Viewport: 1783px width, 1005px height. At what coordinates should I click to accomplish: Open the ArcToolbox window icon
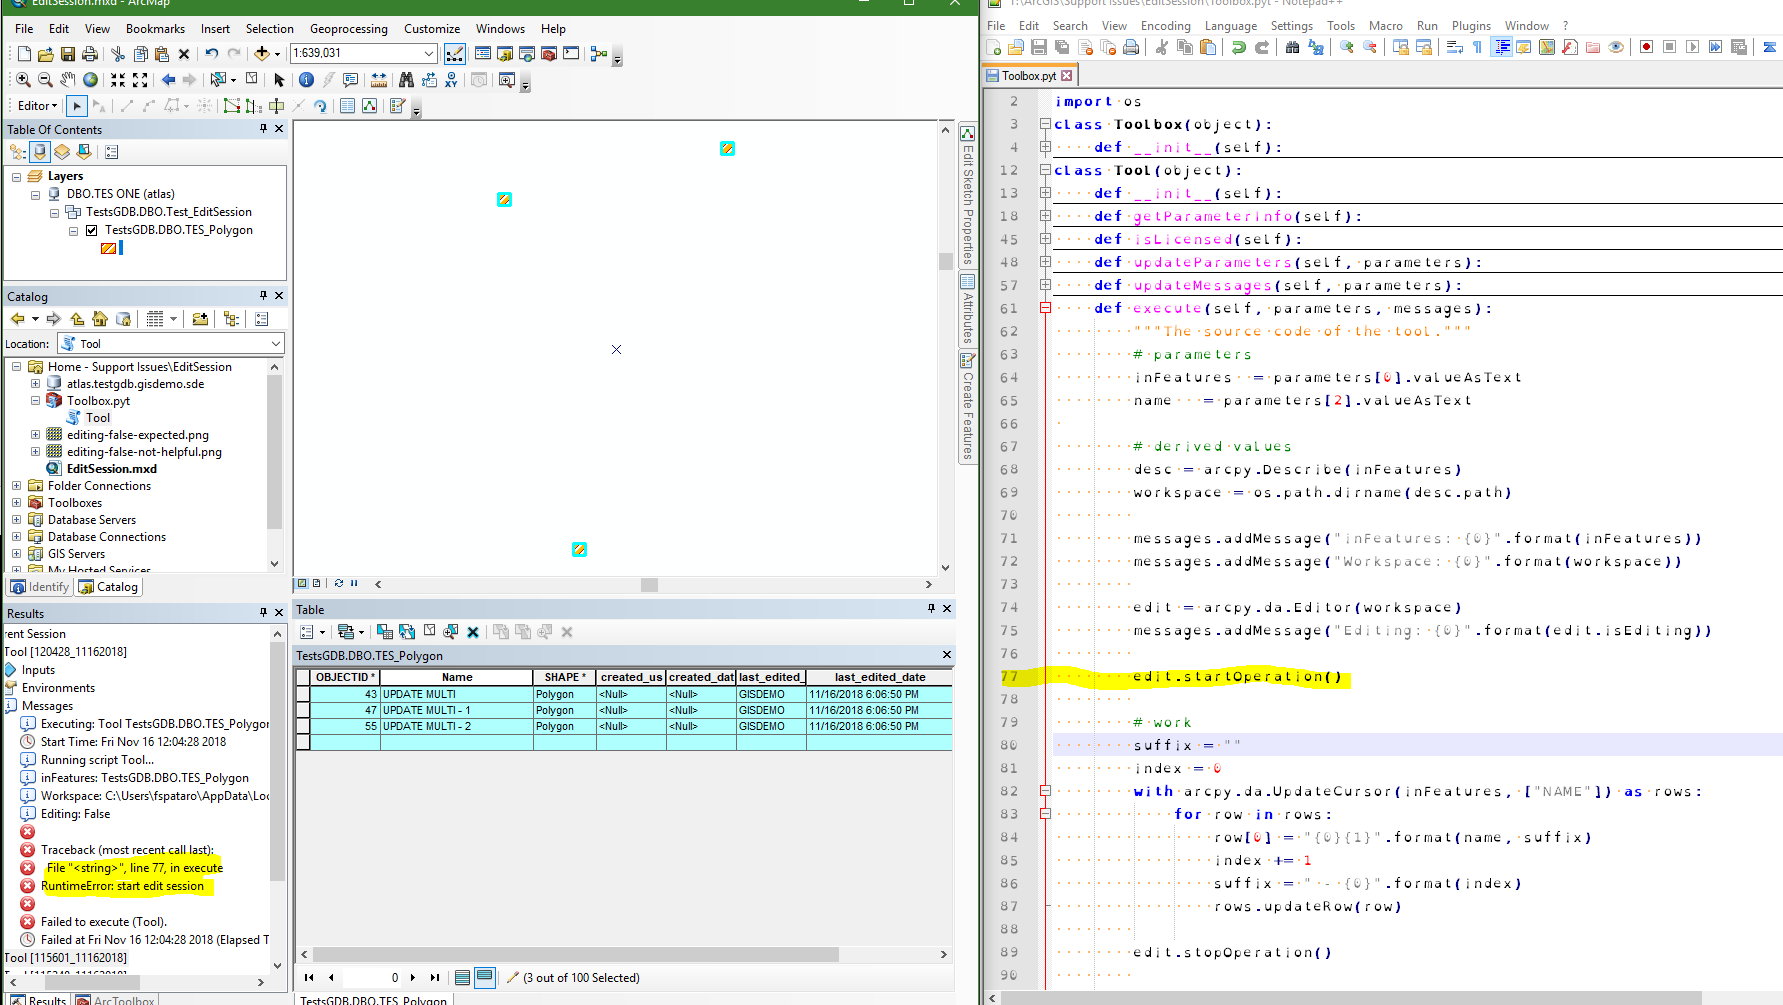pos(548,53)
